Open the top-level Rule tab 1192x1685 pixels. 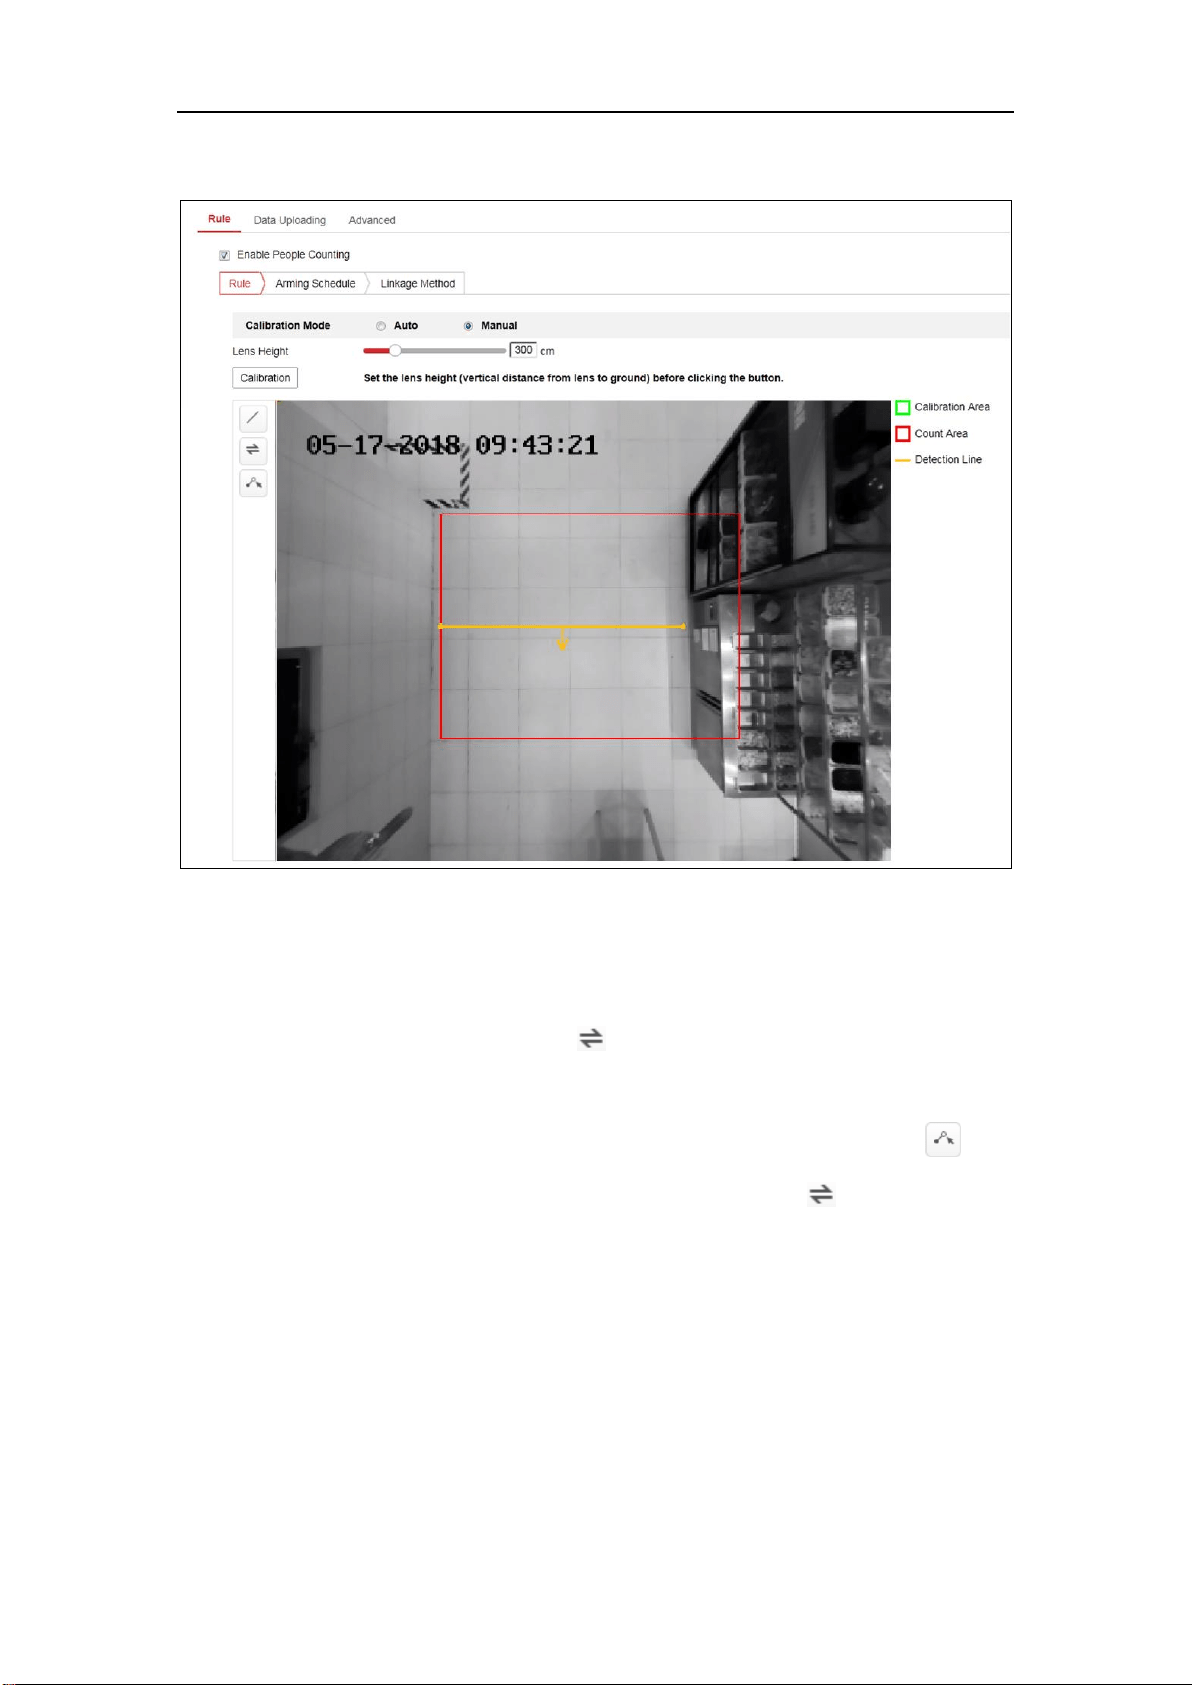click(219, 219)
